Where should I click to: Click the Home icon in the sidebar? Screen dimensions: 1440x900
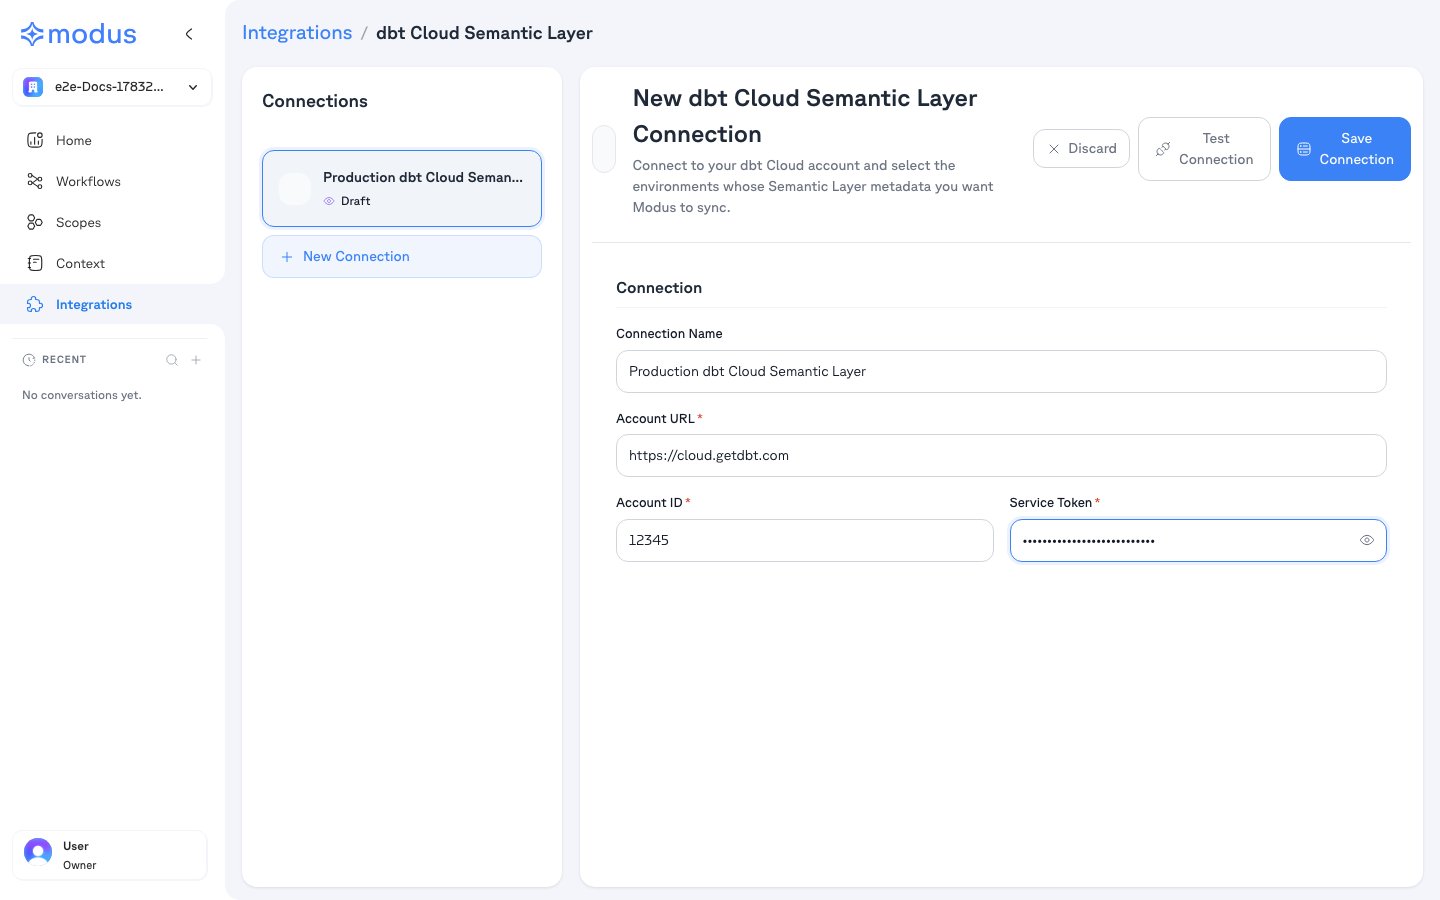(x=35, y=140)
